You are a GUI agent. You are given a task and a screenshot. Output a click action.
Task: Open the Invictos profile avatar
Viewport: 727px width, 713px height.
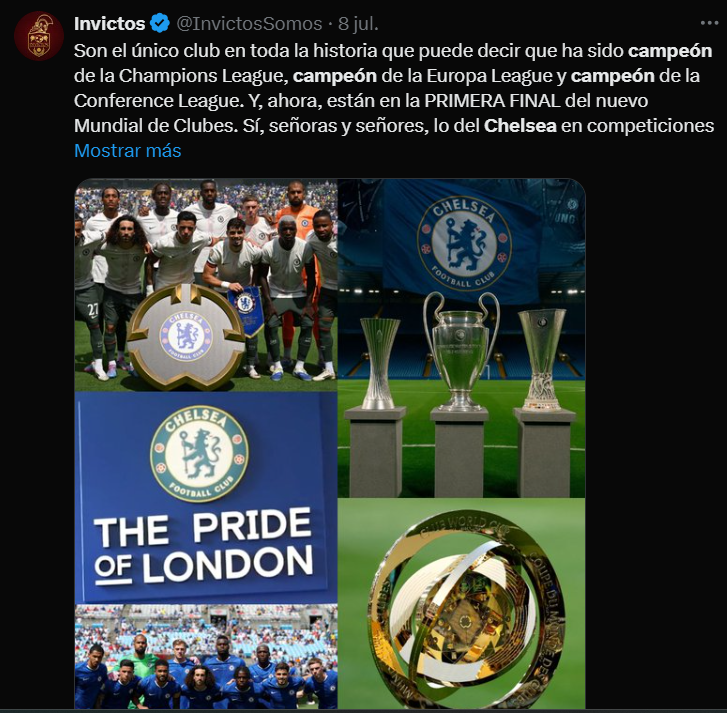click(x=38, y=36)
